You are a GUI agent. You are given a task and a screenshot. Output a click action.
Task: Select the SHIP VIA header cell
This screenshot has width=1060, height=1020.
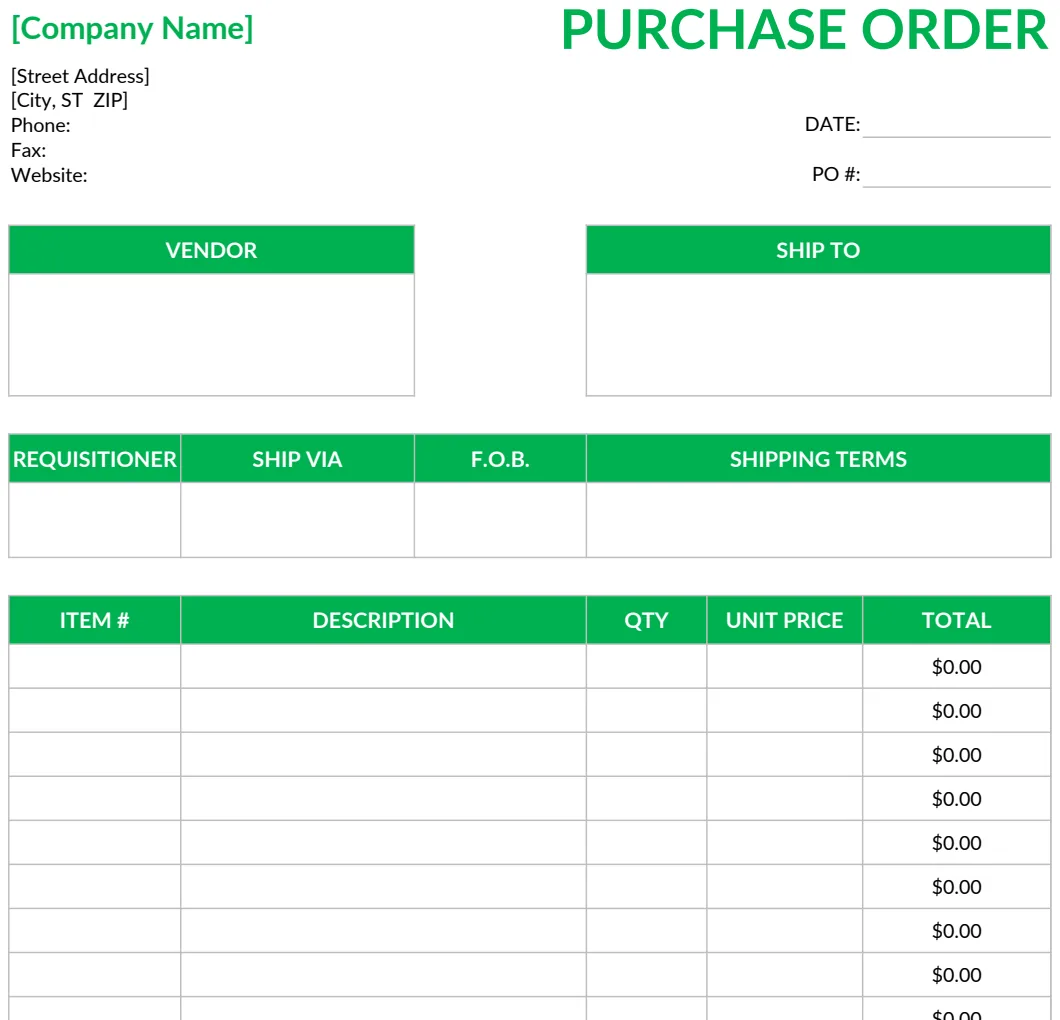(x=297, y=459)
